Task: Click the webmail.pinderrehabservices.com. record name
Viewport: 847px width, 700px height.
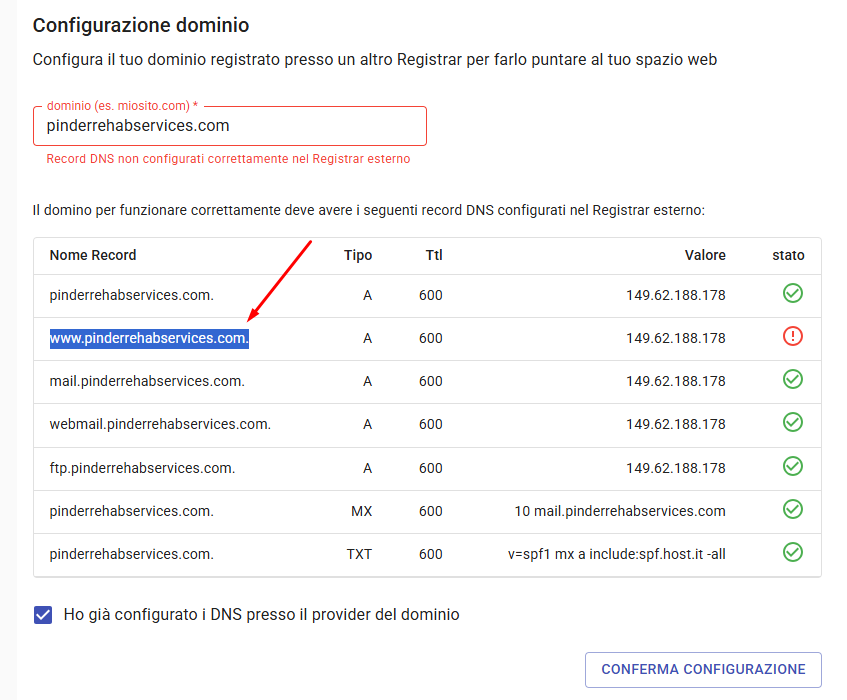Action: coord(160,424)
